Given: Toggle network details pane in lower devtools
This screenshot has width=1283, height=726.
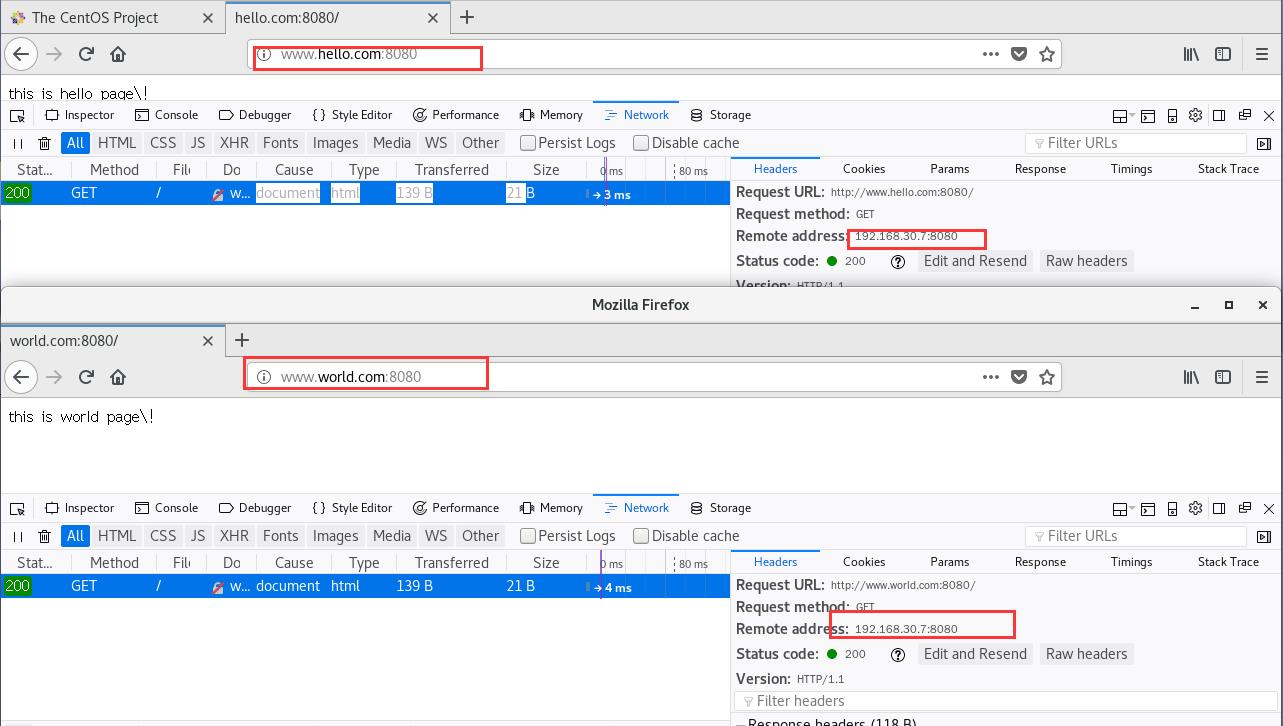Looking at the screenshot, I should (x=1264, y=536).
